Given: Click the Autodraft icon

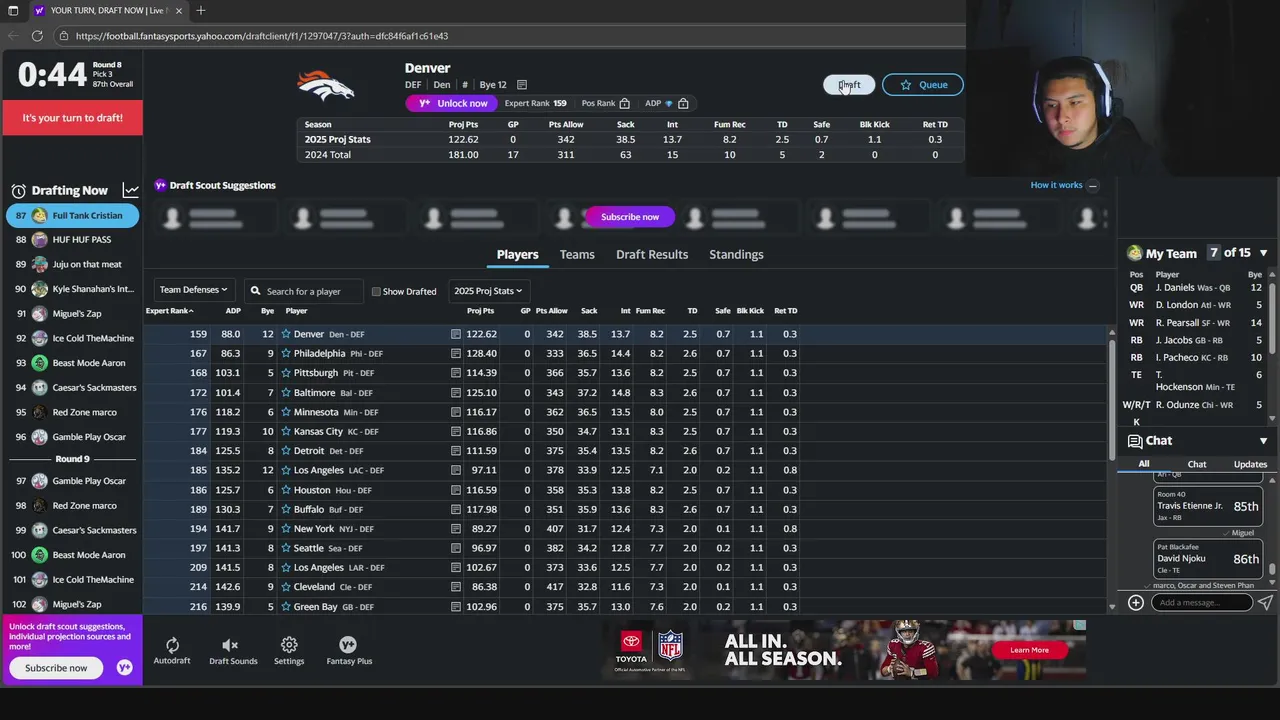Looking at the screenshot, I should (x=172, y=645).
